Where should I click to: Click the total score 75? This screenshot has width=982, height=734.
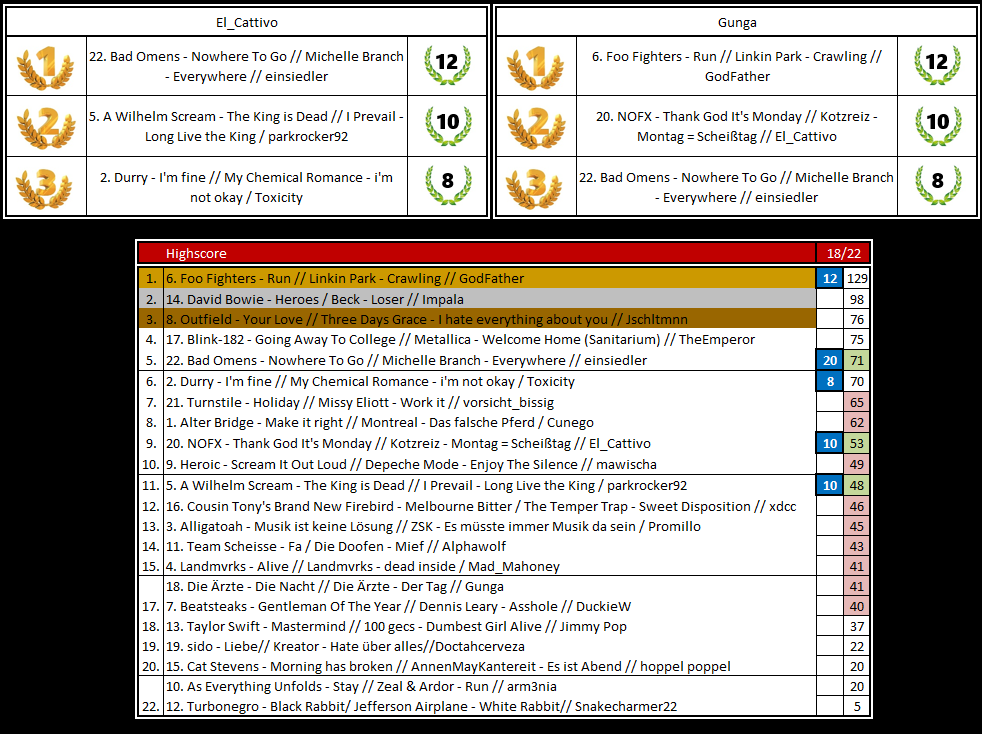coord(857,339)
